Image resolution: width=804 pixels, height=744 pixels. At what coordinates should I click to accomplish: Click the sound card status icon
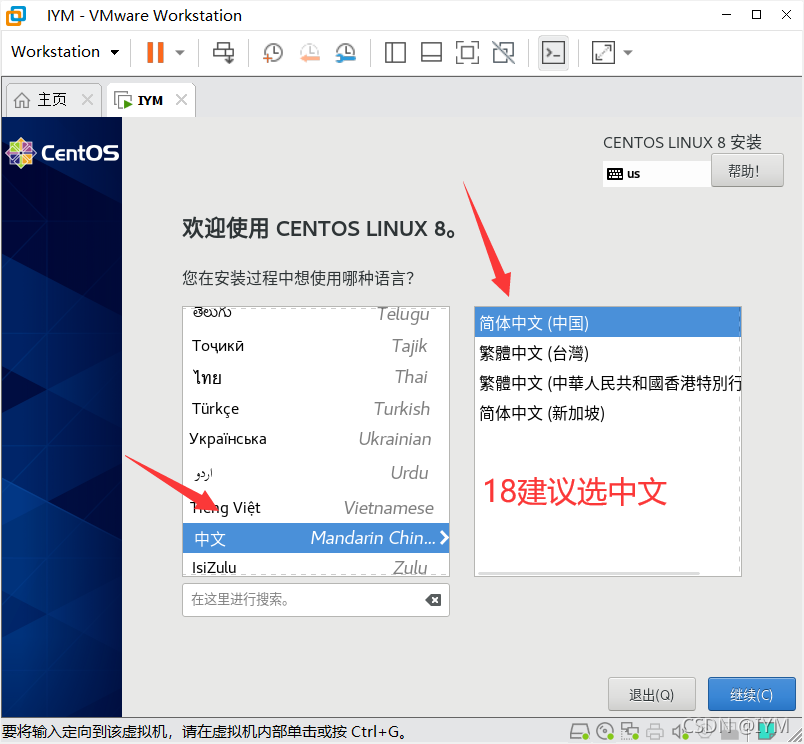click(679, 732)
